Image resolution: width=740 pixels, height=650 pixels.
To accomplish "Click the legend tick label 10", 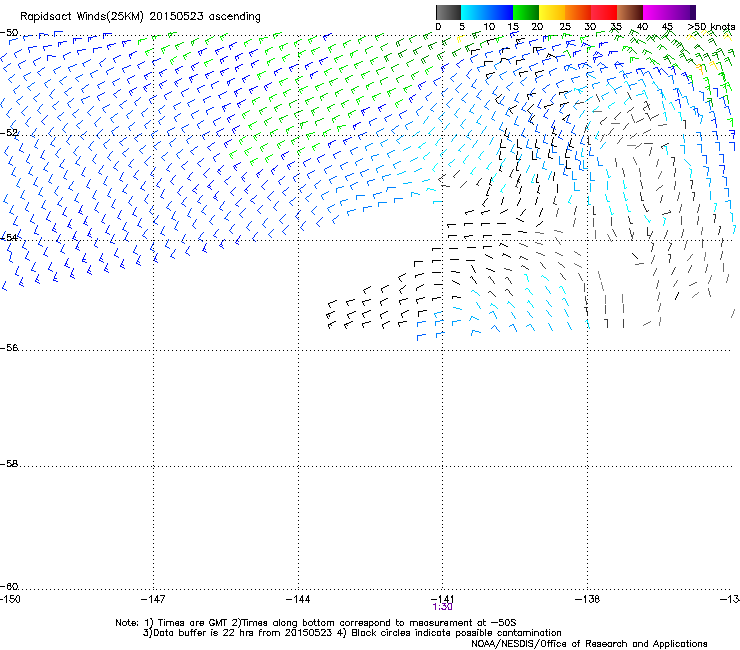I will click(489, 27).
